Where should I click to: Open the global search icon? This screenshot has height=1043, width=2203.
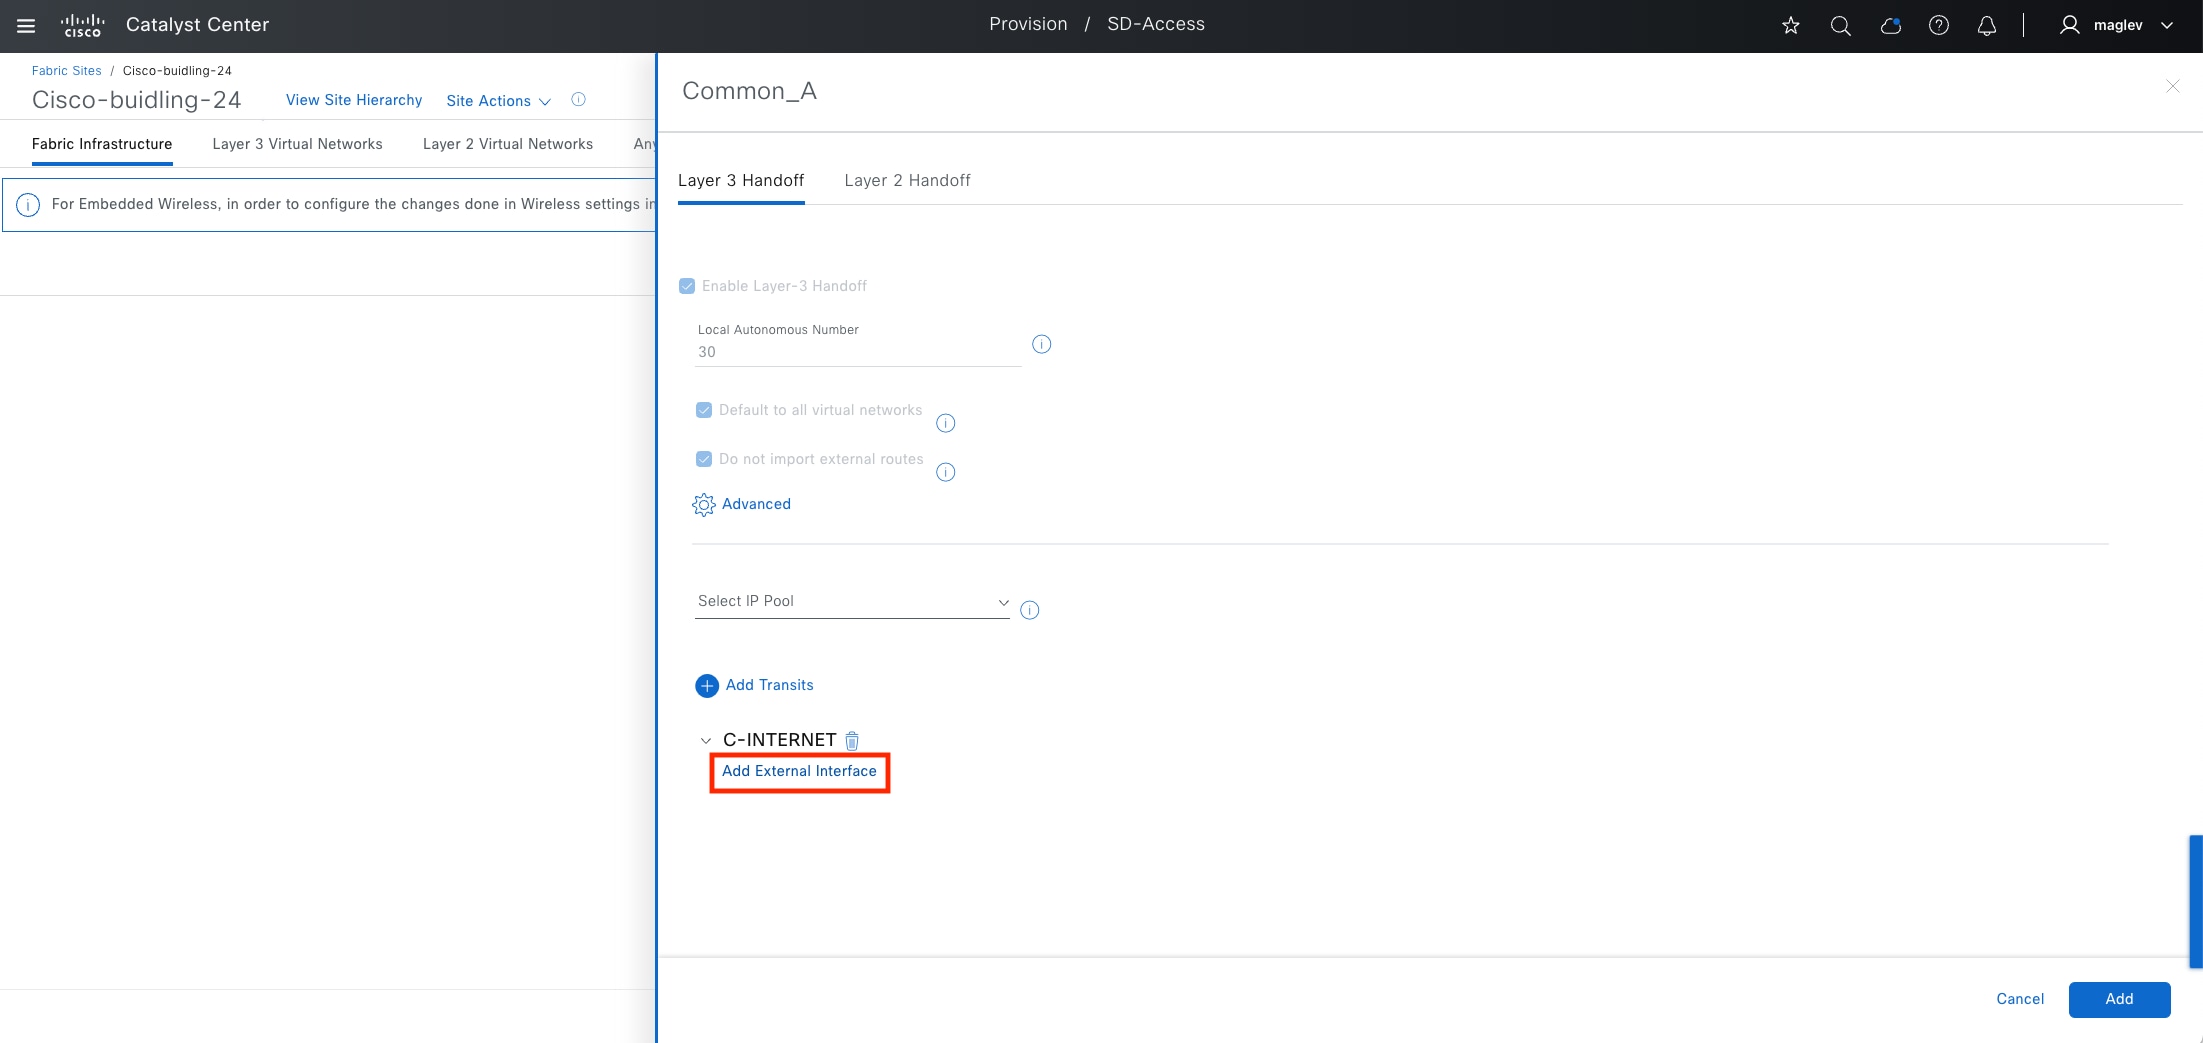(1840, 26)
